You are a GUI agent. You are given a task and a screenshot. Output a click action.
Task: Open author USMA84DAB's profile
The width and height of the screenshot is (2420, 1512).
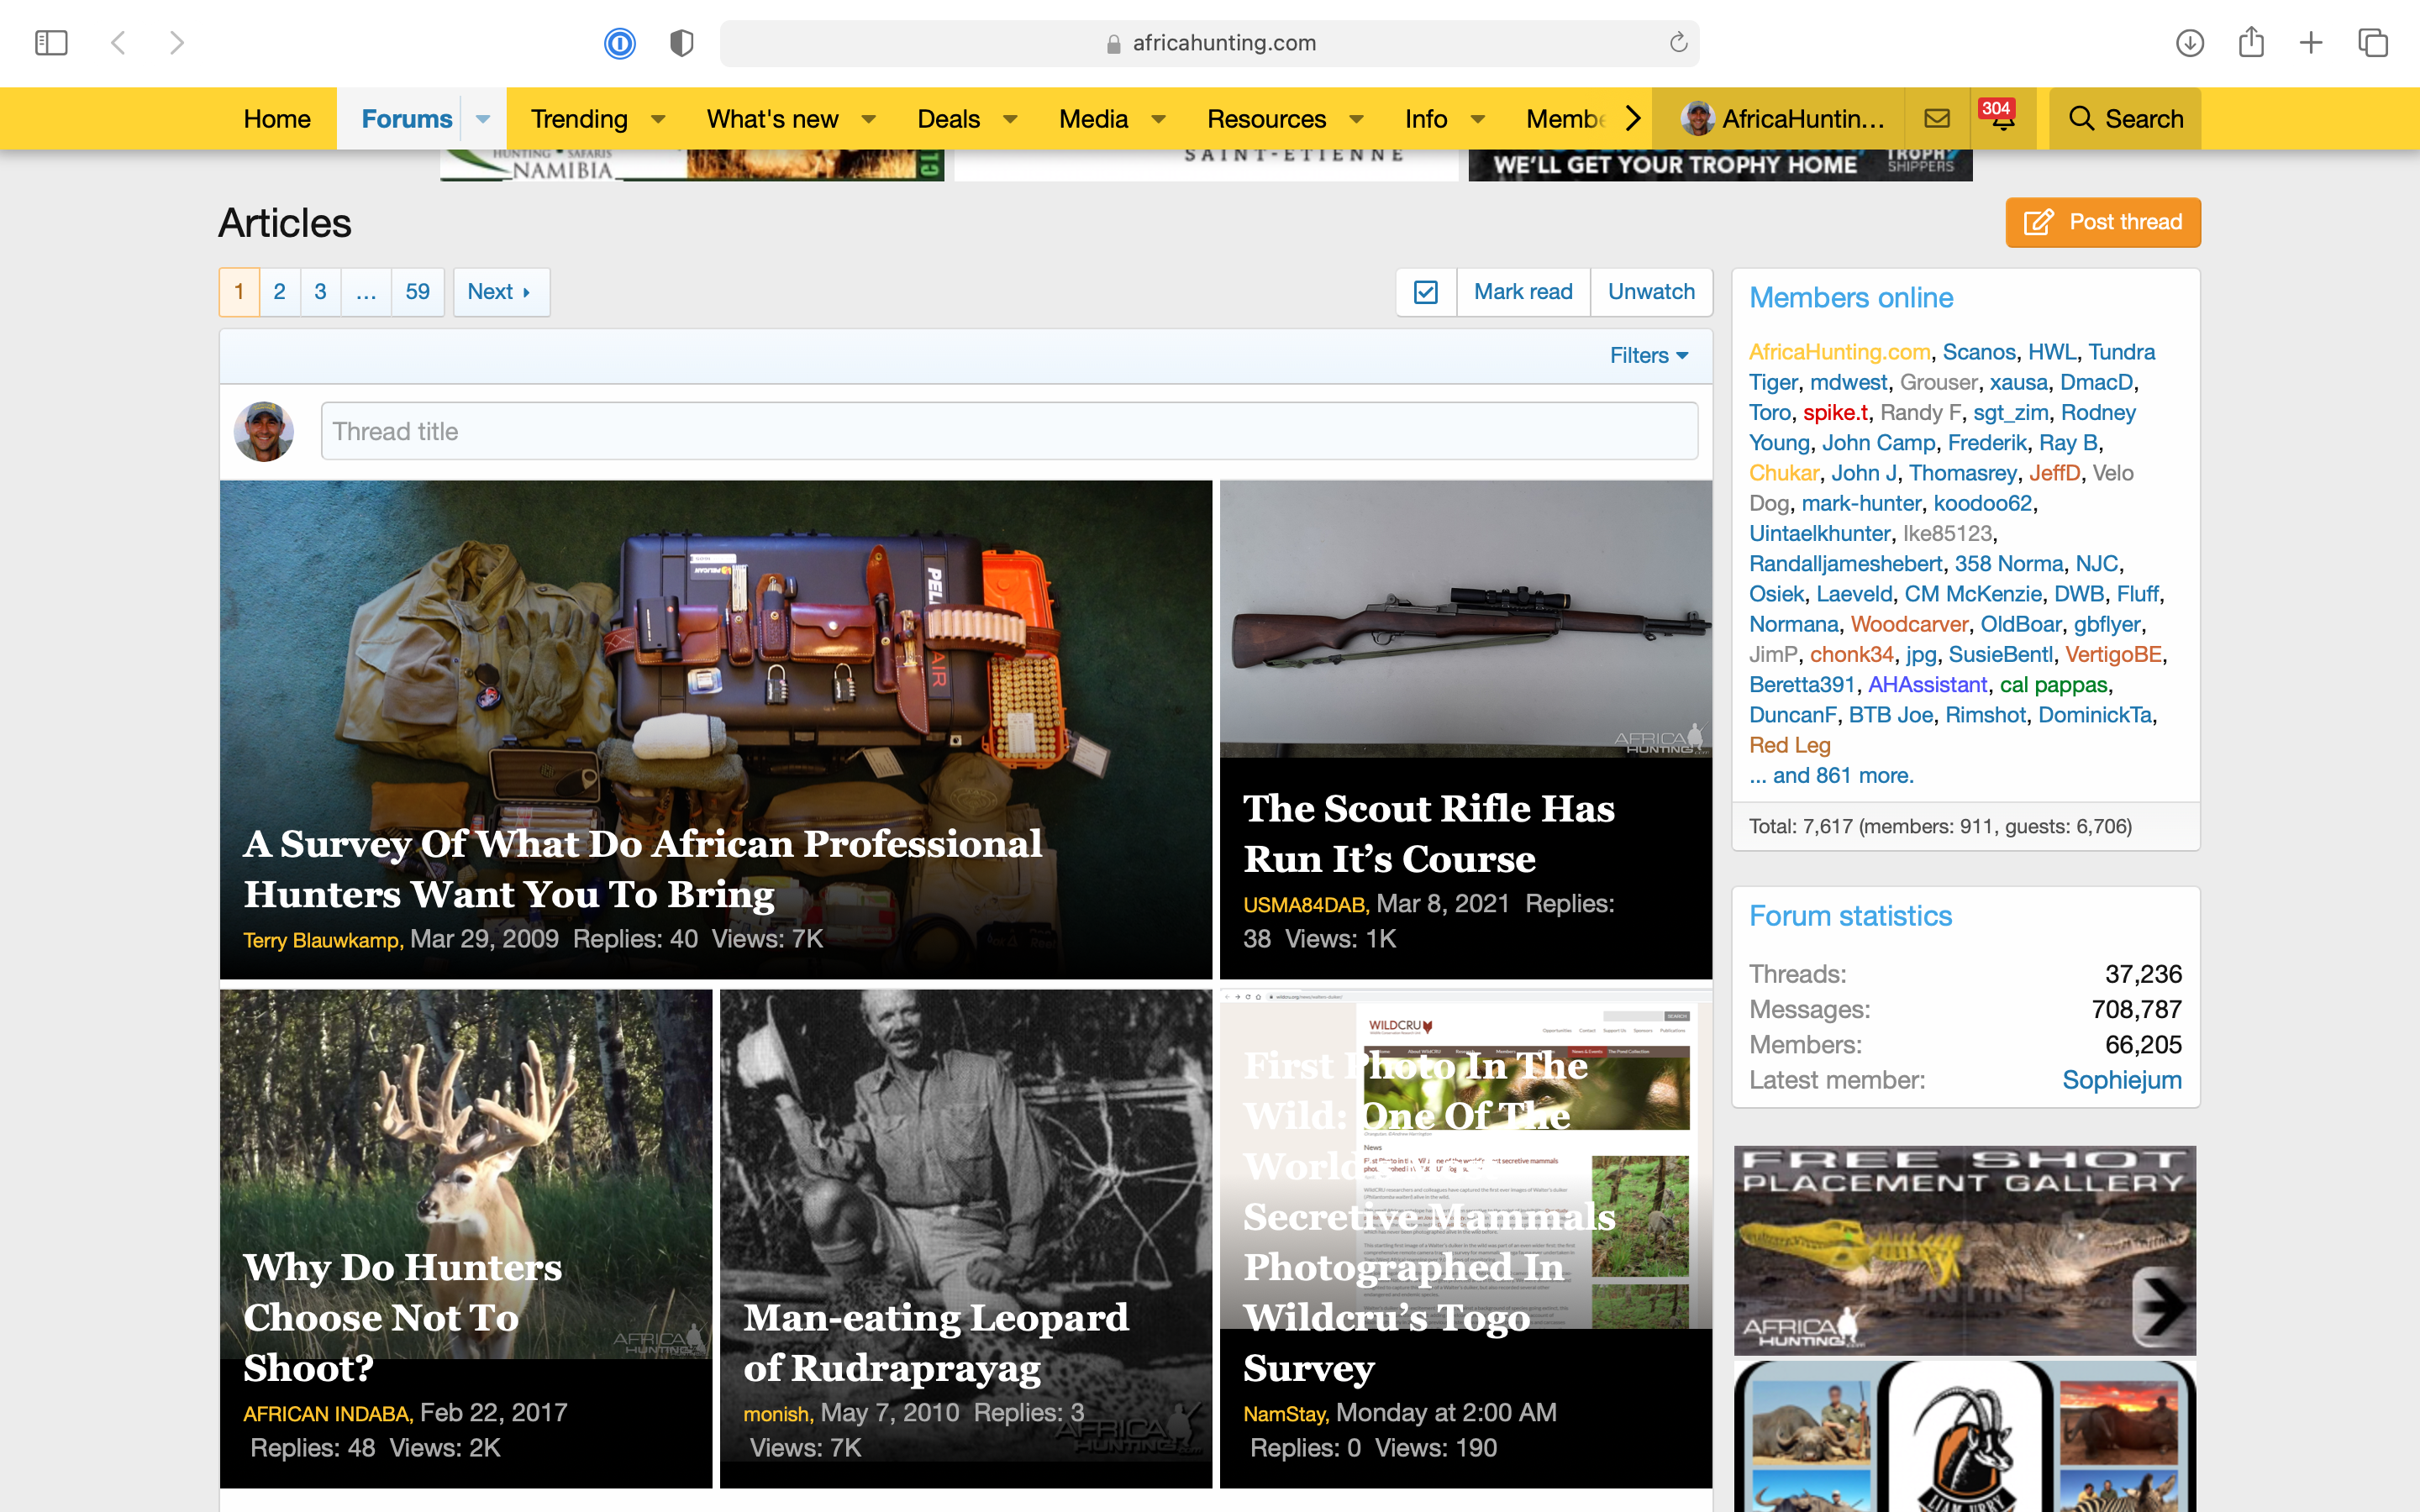pyautogui.click(x=1305, y=905)
